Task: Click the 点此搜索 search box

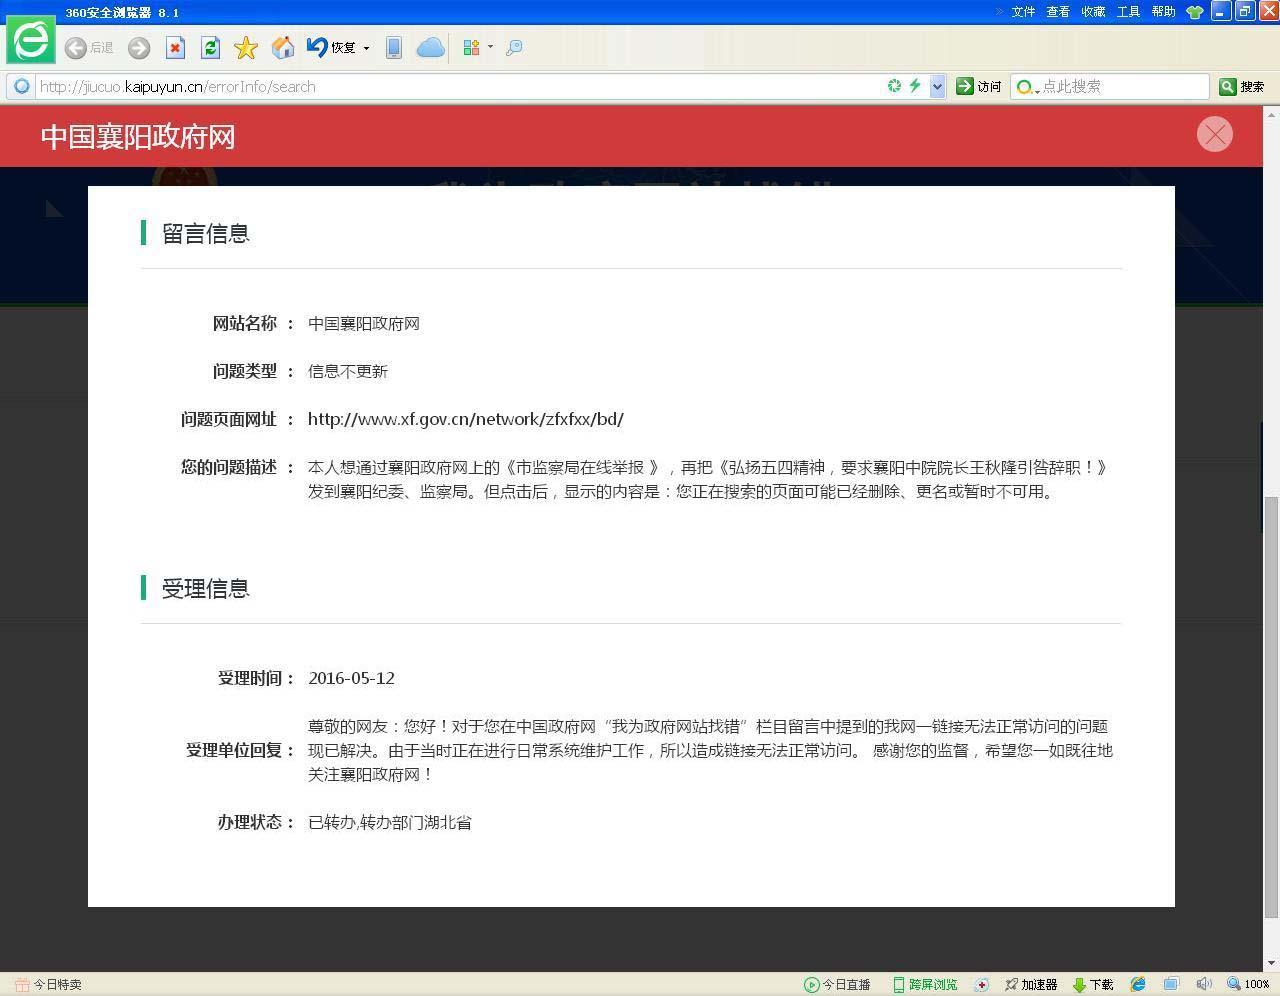Action: click(1123, 86)
